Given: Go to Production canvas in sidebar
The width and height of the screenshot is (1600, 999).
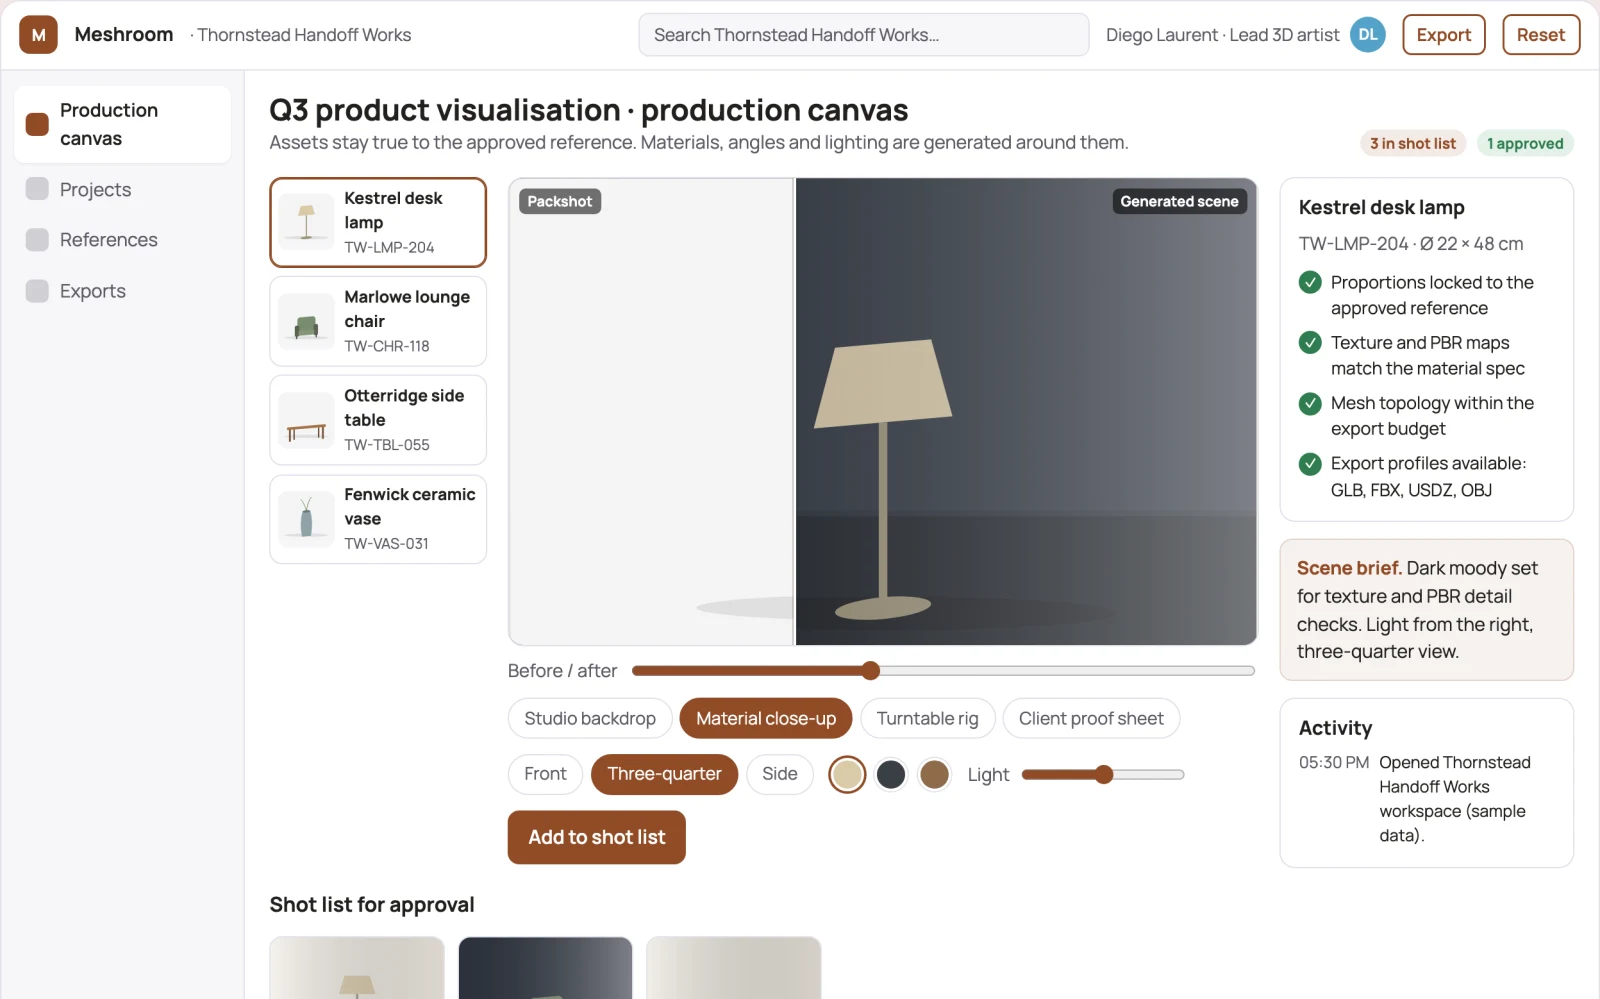Looking at the screenshot, I should pyautogui.click(x=123, y=124).
